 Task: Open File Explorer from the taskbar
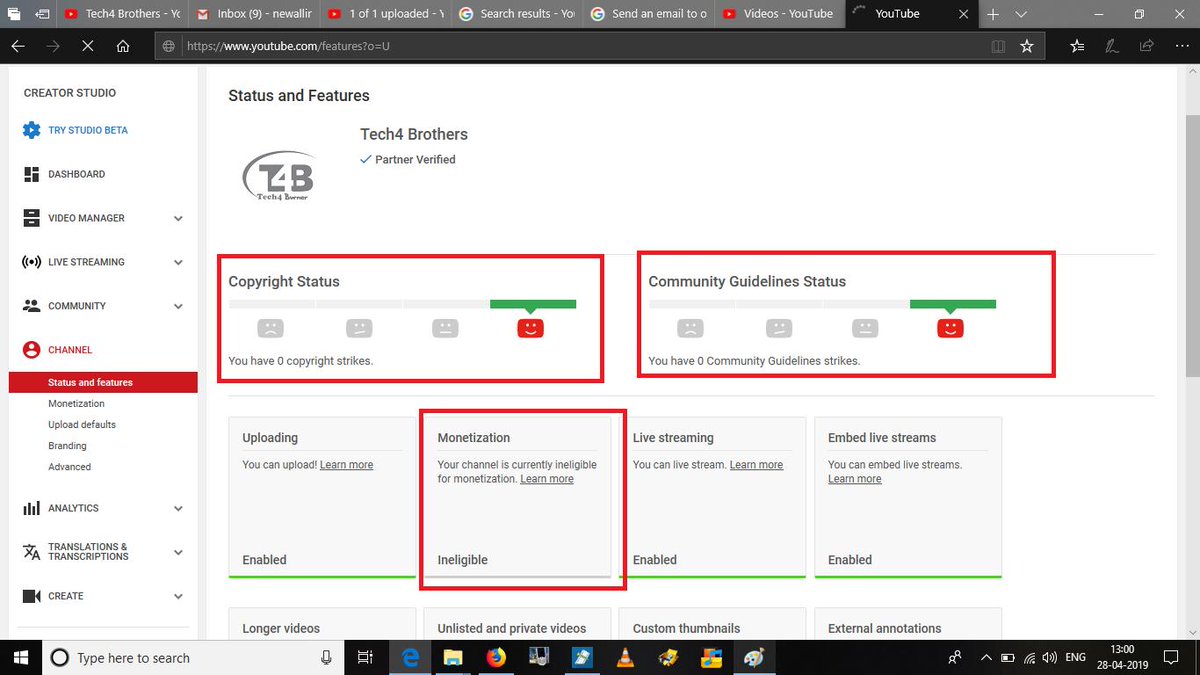pos(453,657)
